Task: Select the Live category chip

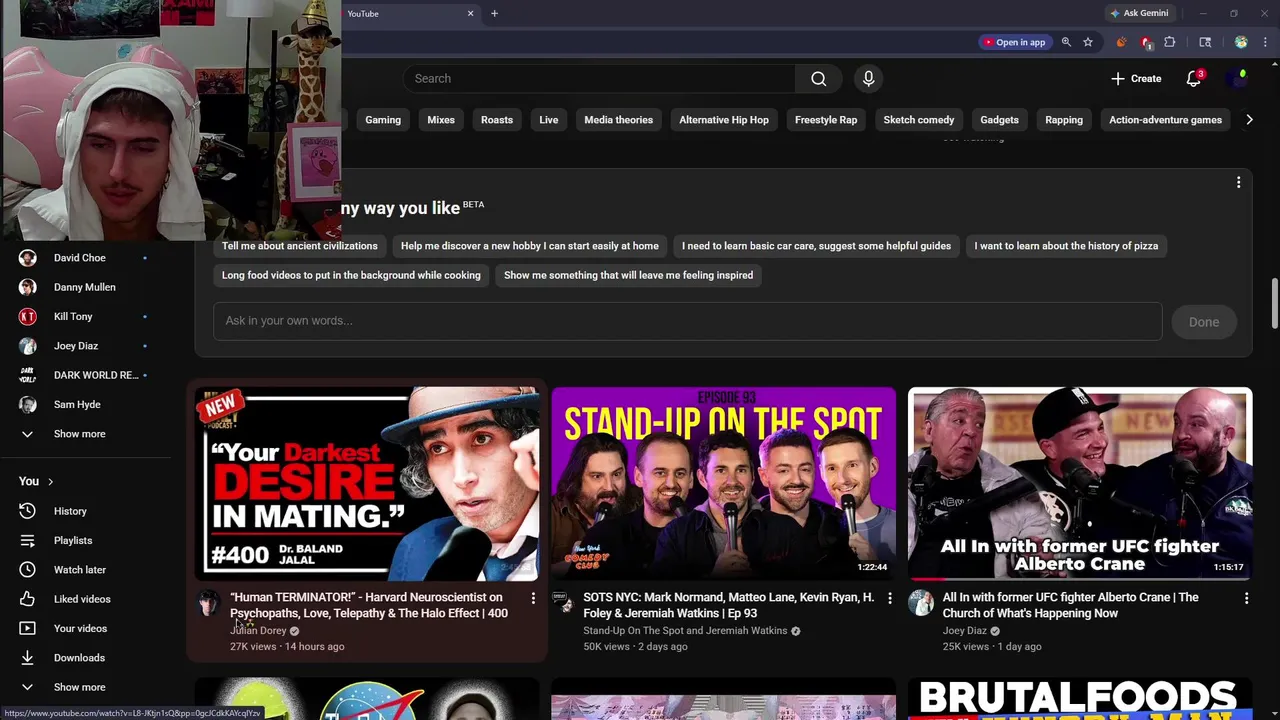Action: (549, 120)
